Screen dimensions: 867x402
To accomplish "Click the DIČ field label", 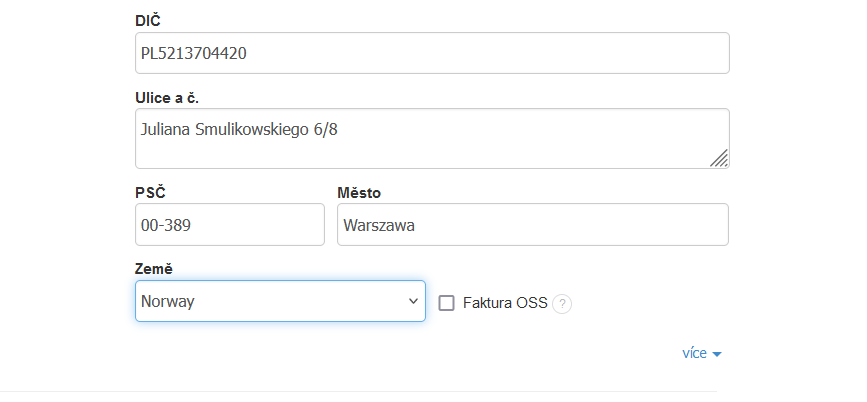I will pyautogui.click(x=146, y=20).
